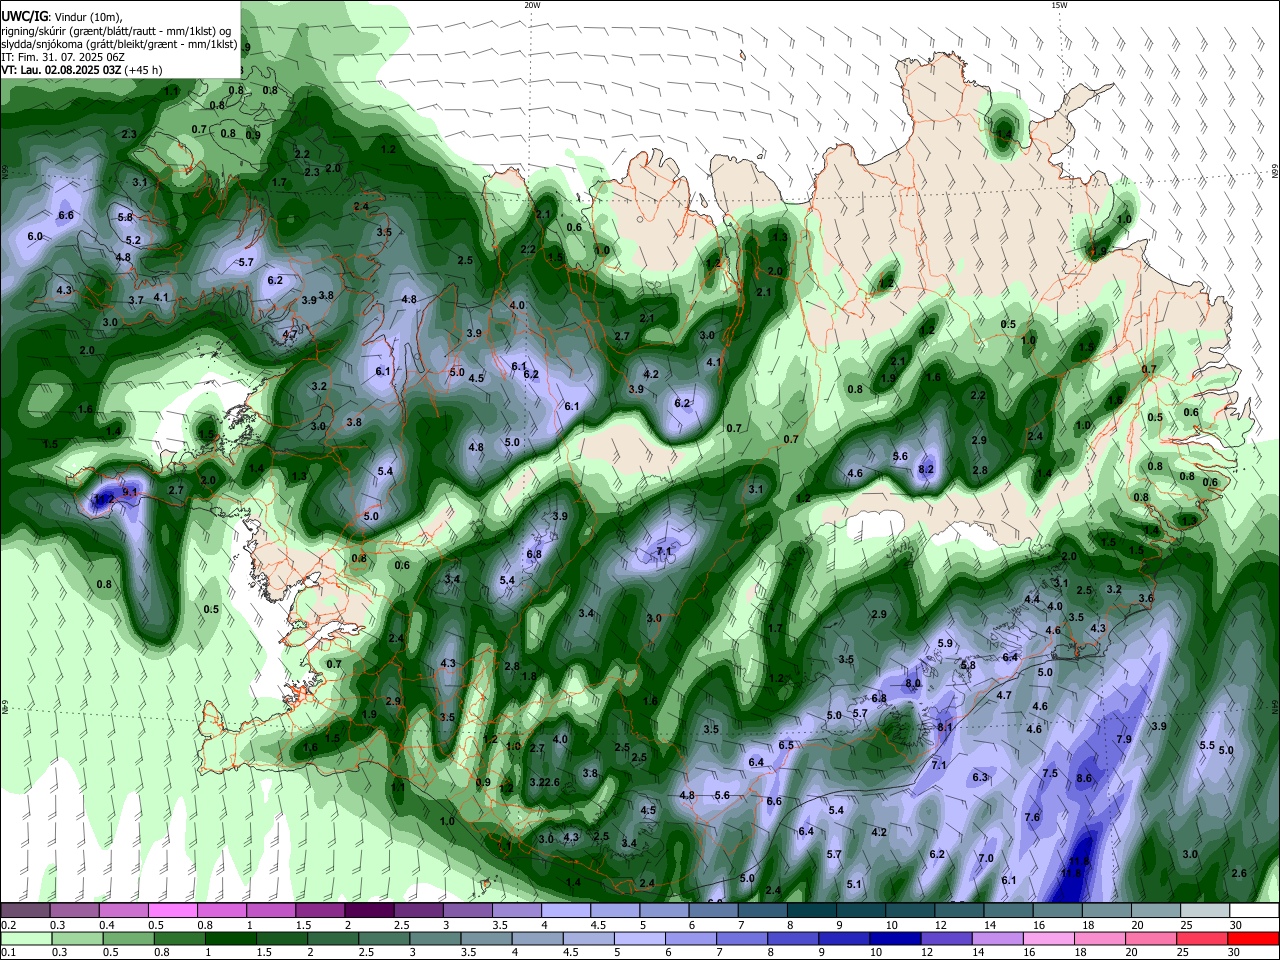
Task: Click the 7.5 precipitation value
Action: 1050,773
